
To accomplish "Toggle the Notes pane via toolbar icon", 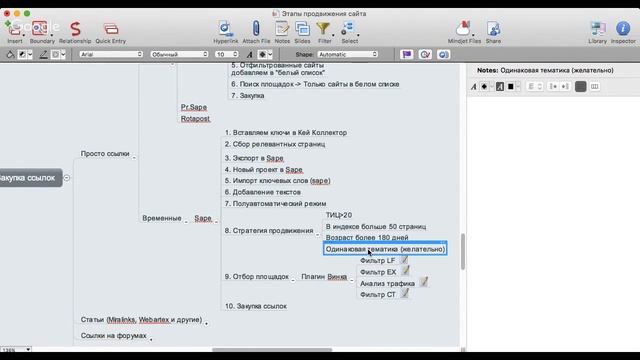I will tap(282, 29).
